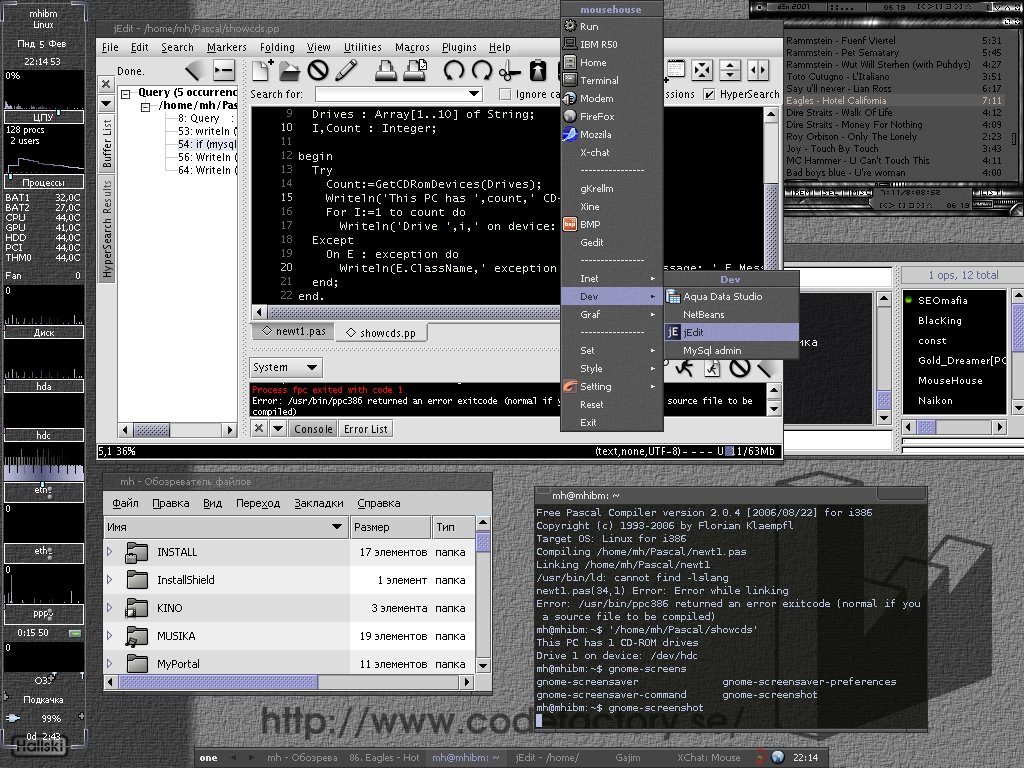Select the '54: if (mysql' search result

pos(207,144)
